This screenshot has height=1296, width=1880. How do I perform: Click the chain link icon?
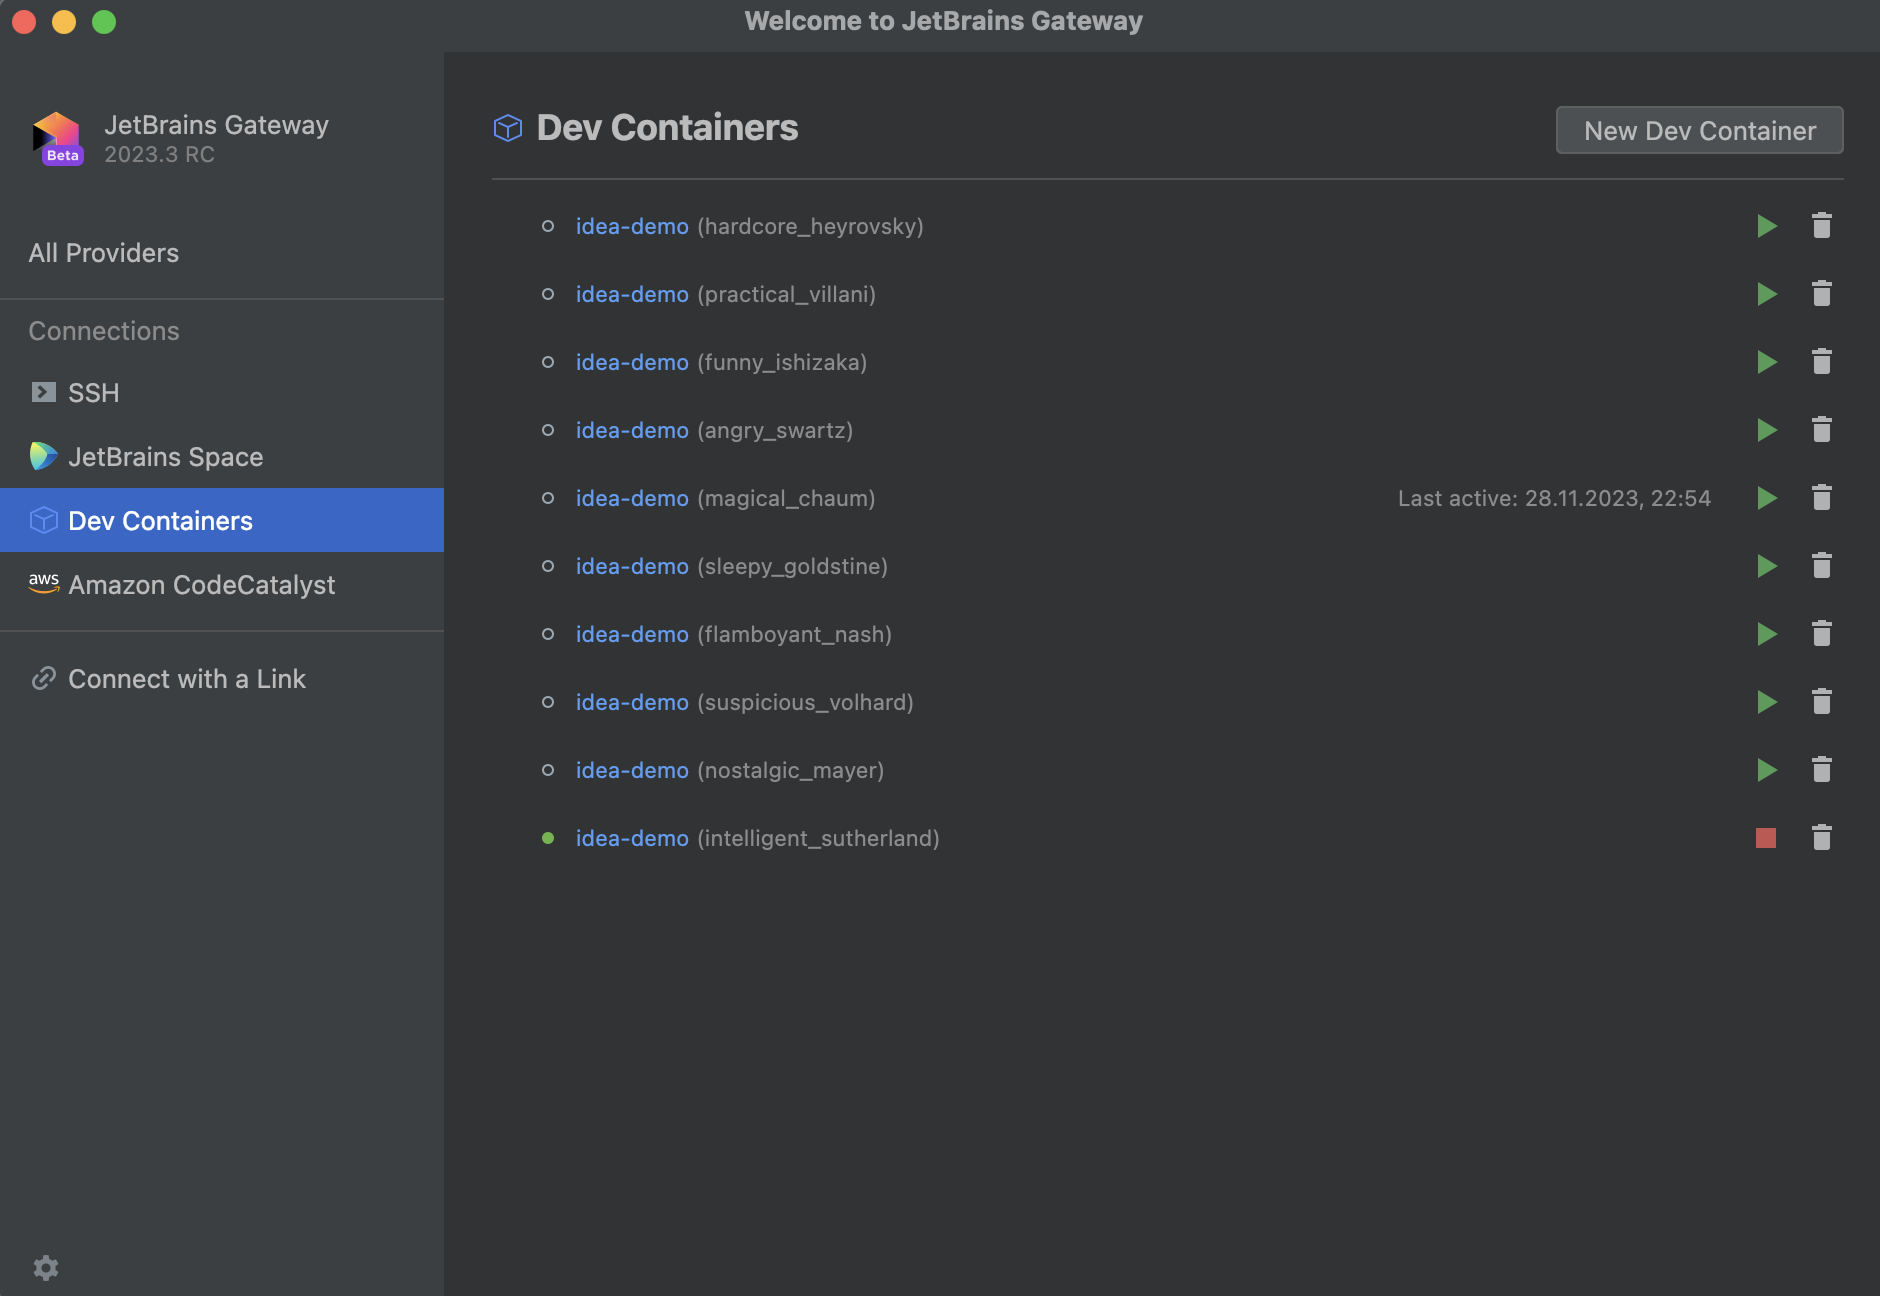(43, 678)
